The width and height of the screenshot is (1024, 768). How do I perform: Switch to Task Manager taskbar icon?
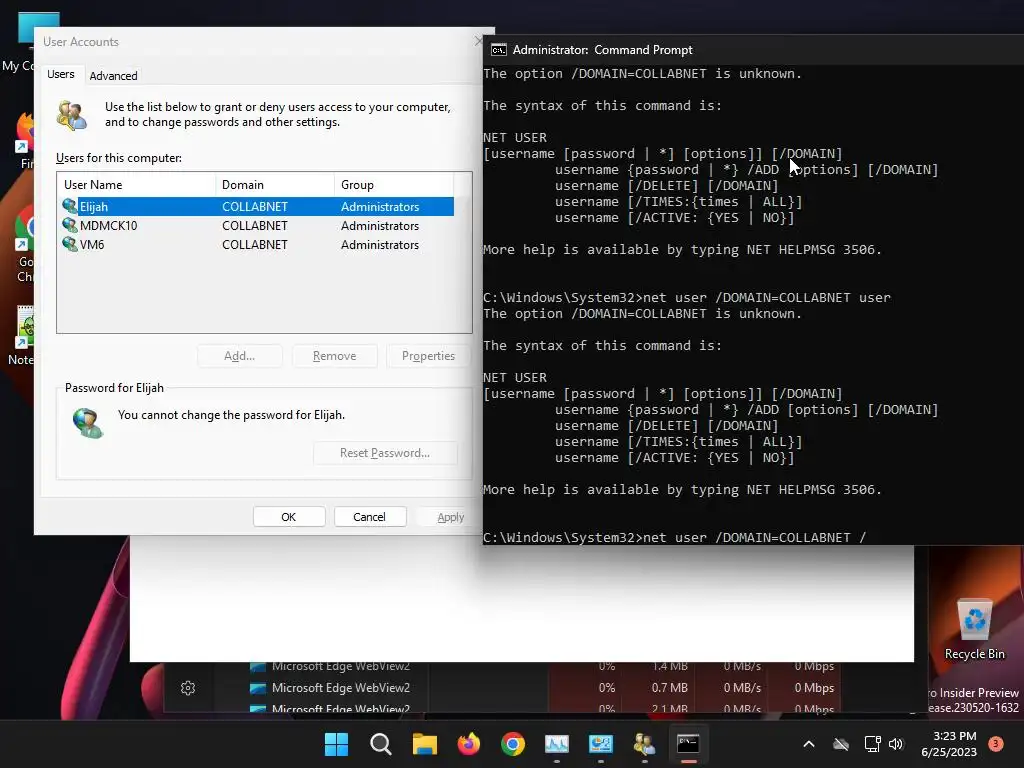click(556, 744)
